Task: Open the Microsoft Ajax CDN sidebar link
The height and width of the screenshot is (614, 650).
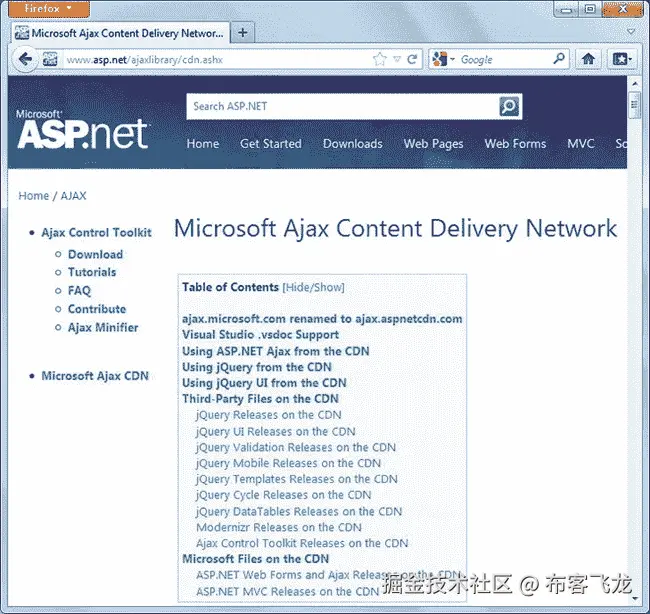Action: click(95, 376)
